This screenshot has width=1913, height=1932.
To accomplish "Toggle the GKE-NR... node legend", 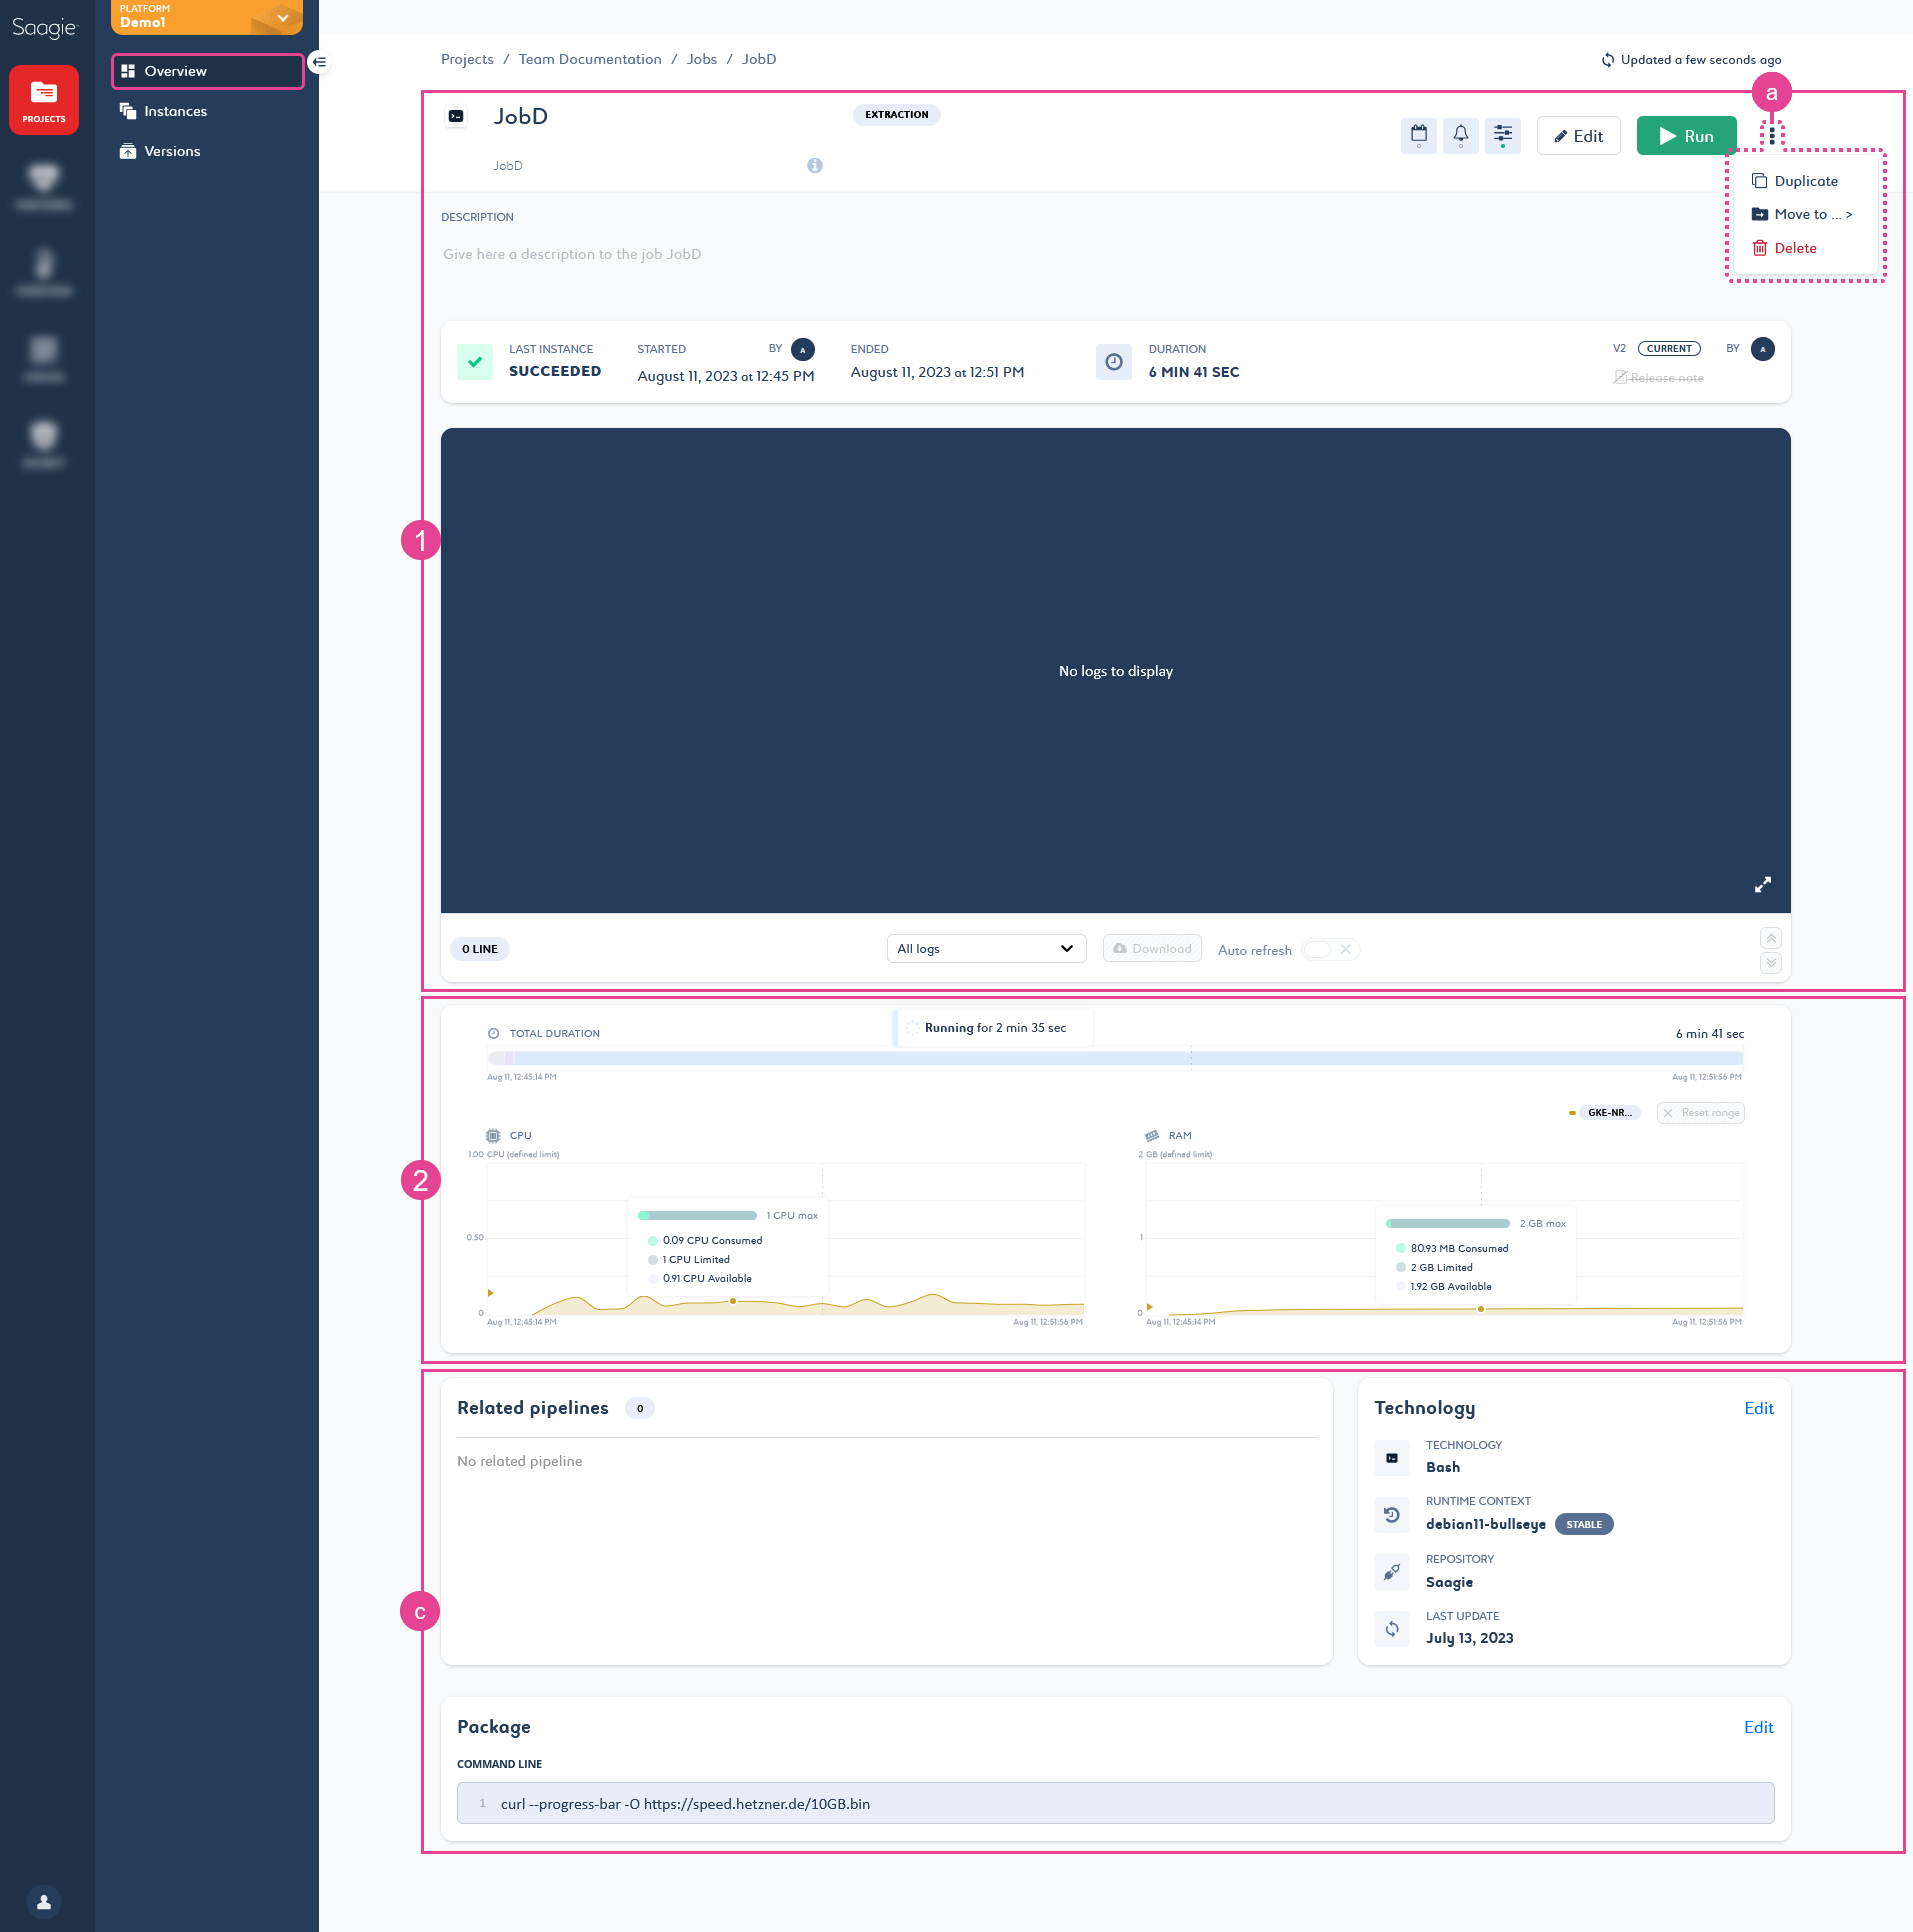I will pyautogui.click(x=1603, y=1113).
